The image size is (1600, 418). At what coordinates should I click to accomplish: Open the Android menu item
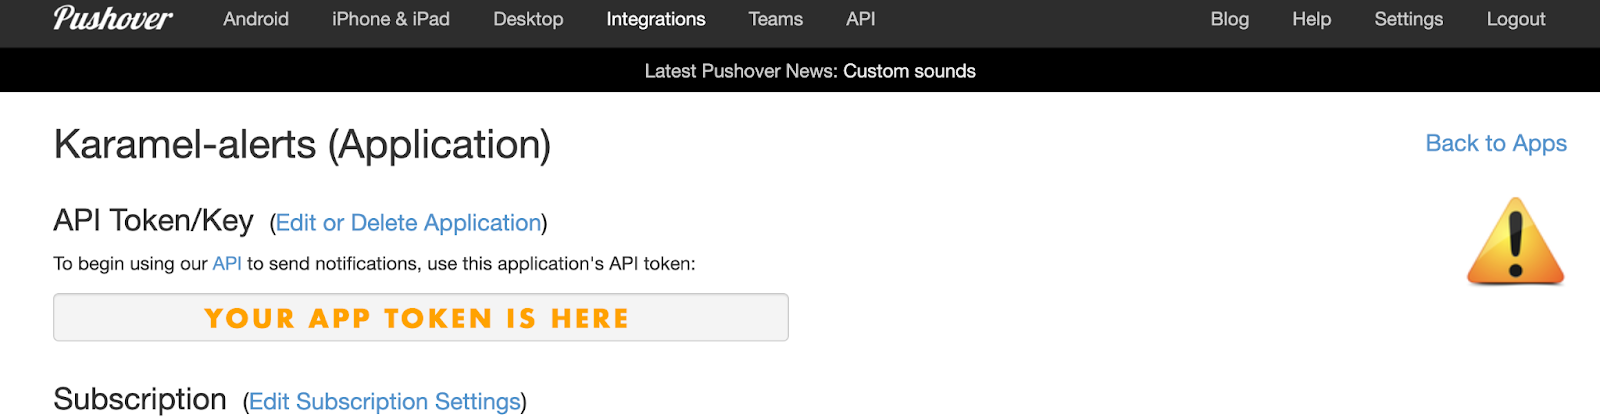(256, 19)
